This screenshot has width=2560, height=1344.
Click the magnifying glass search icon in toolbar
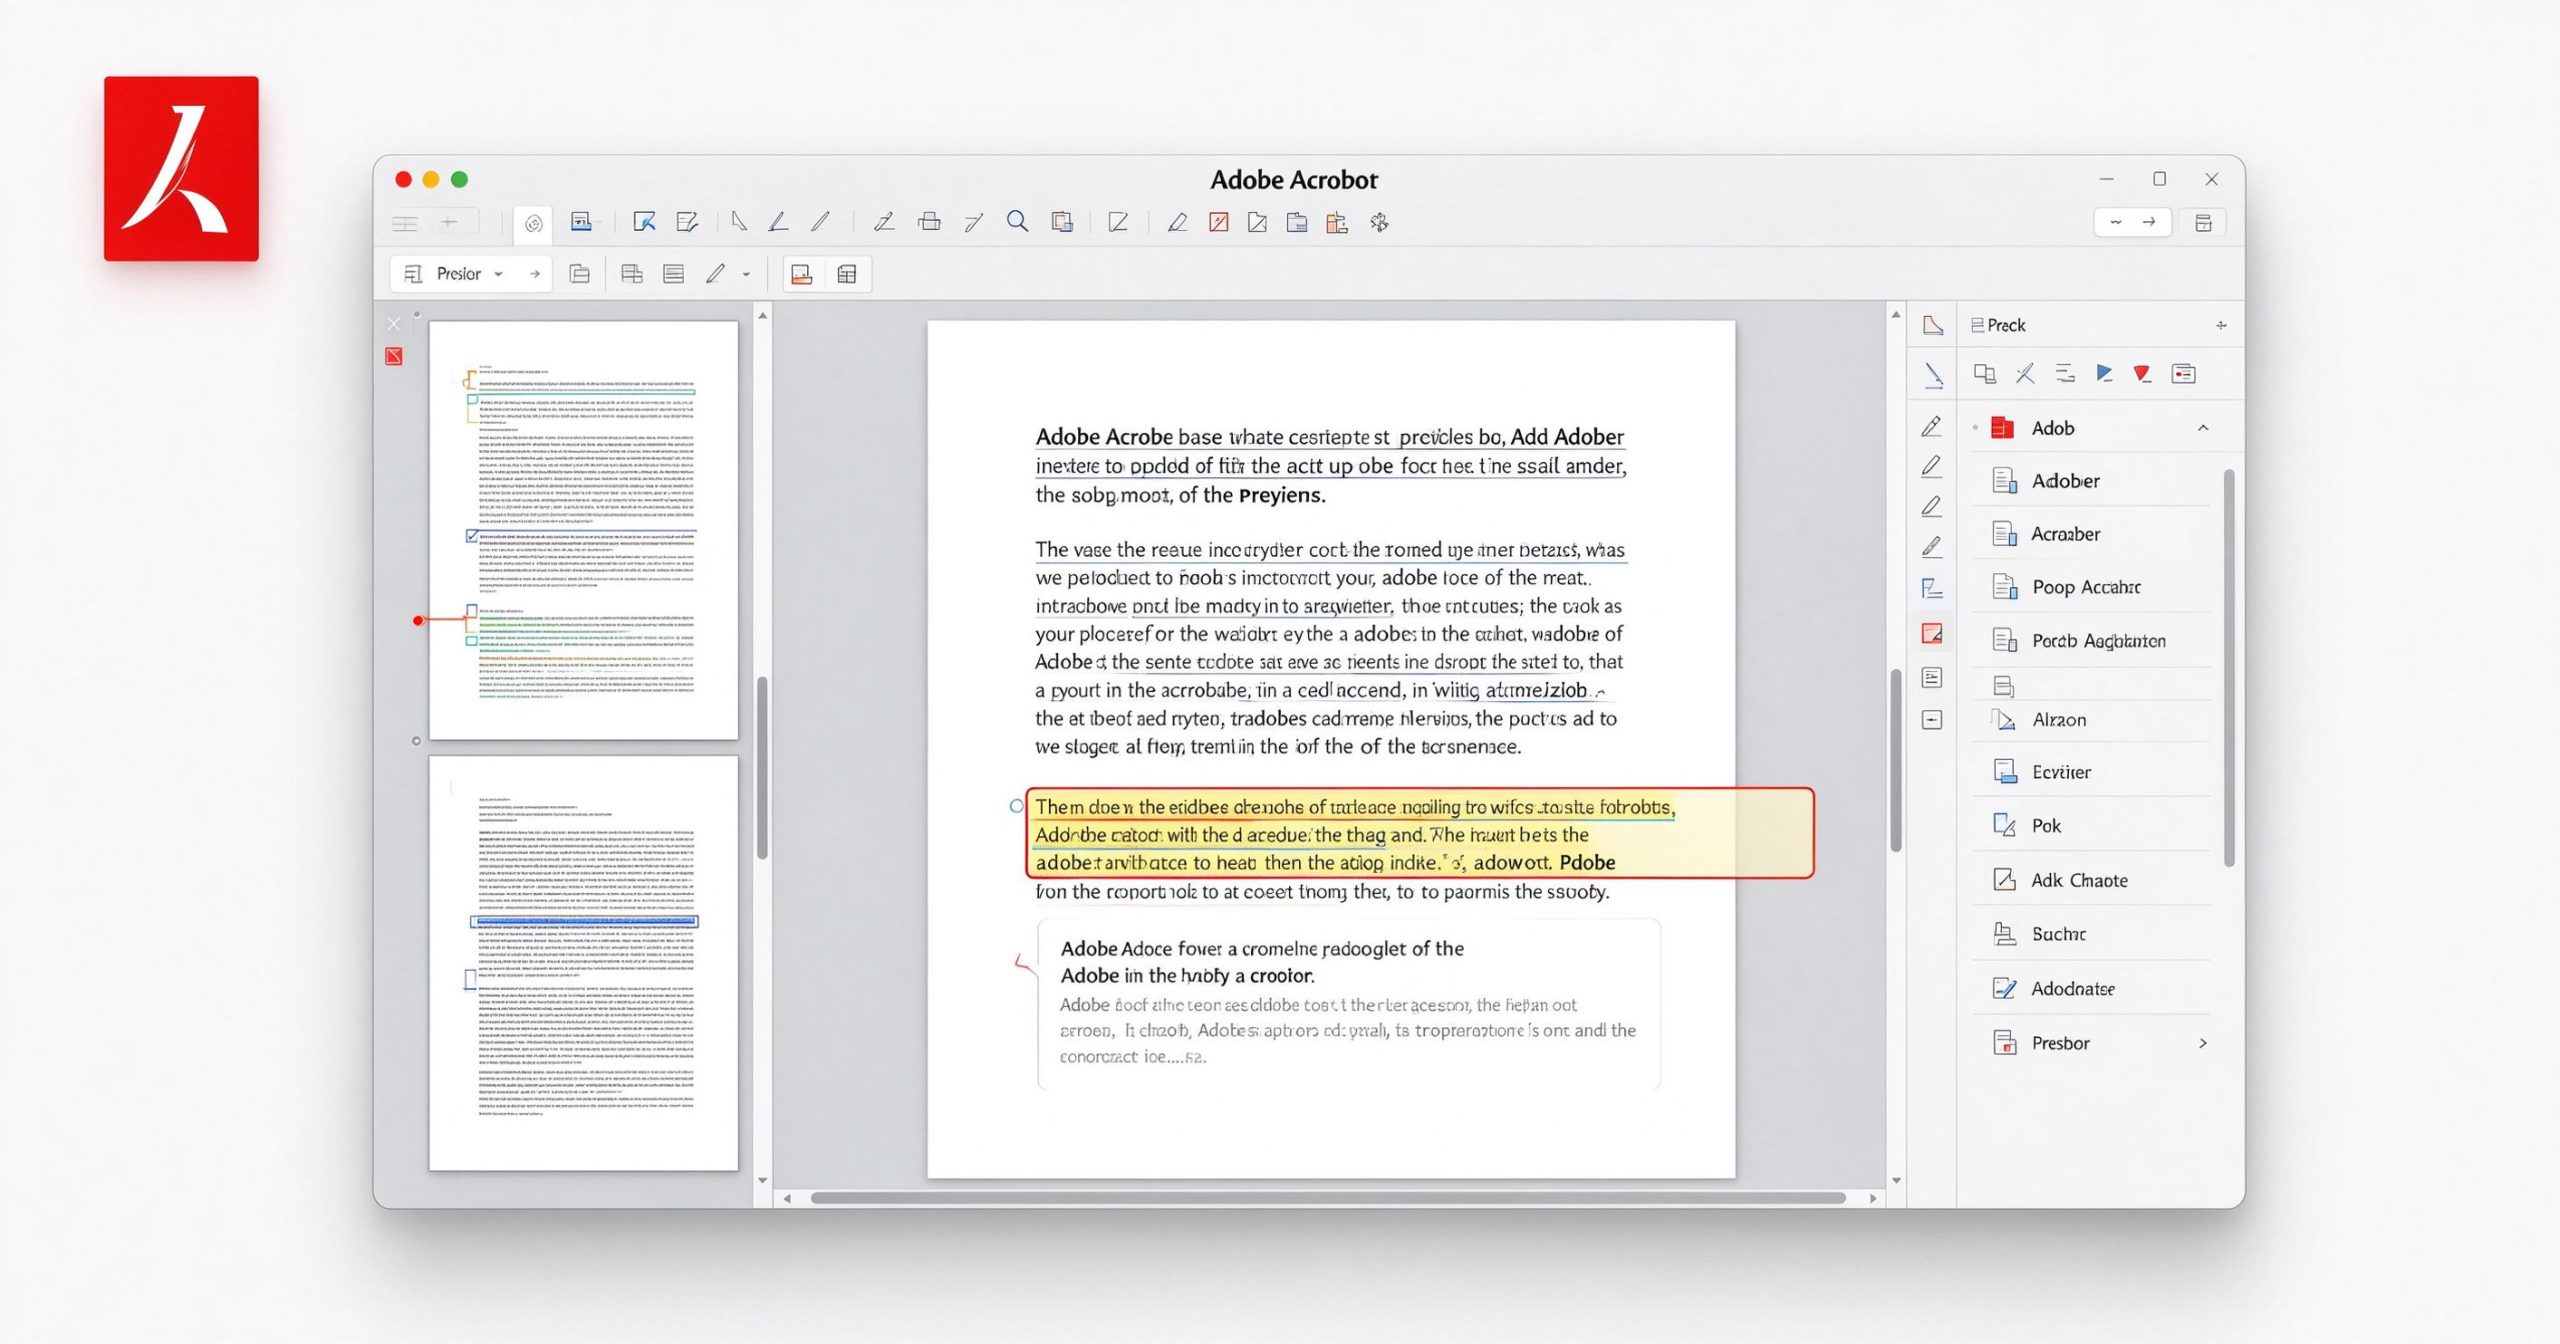(1017, 222)
